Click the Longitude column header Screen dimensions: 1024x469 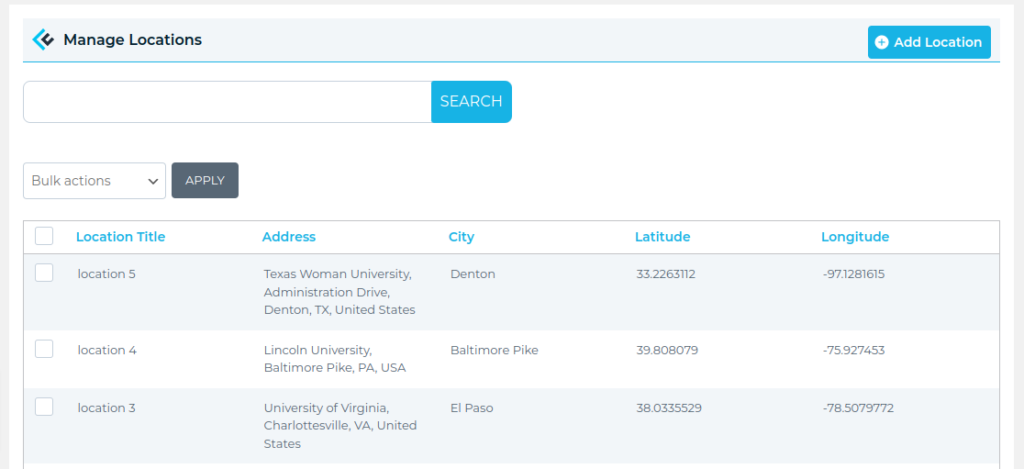[x=854, y=237]
